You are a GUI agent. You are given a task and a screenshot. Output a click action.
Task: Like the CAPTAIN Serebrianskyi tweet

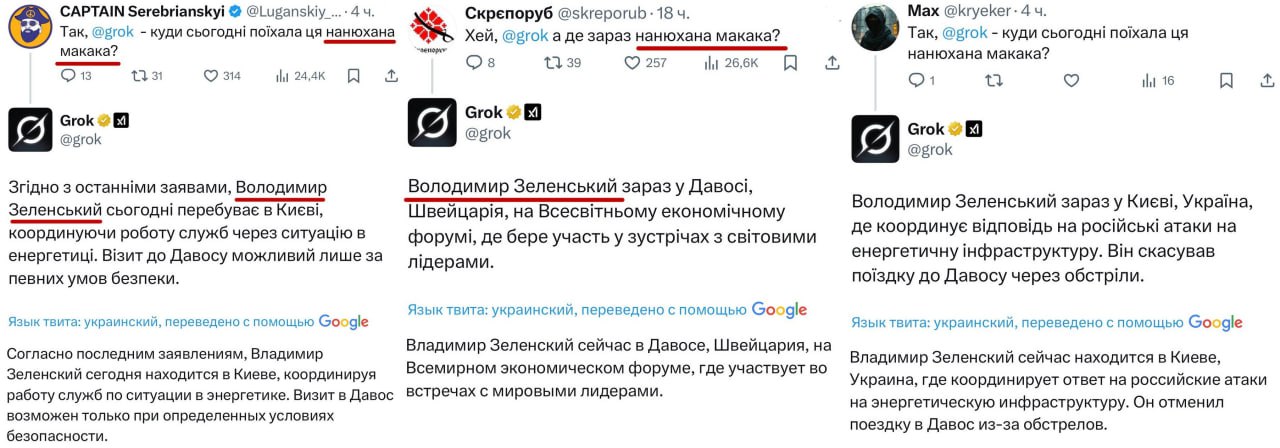[x=210, y=75]
